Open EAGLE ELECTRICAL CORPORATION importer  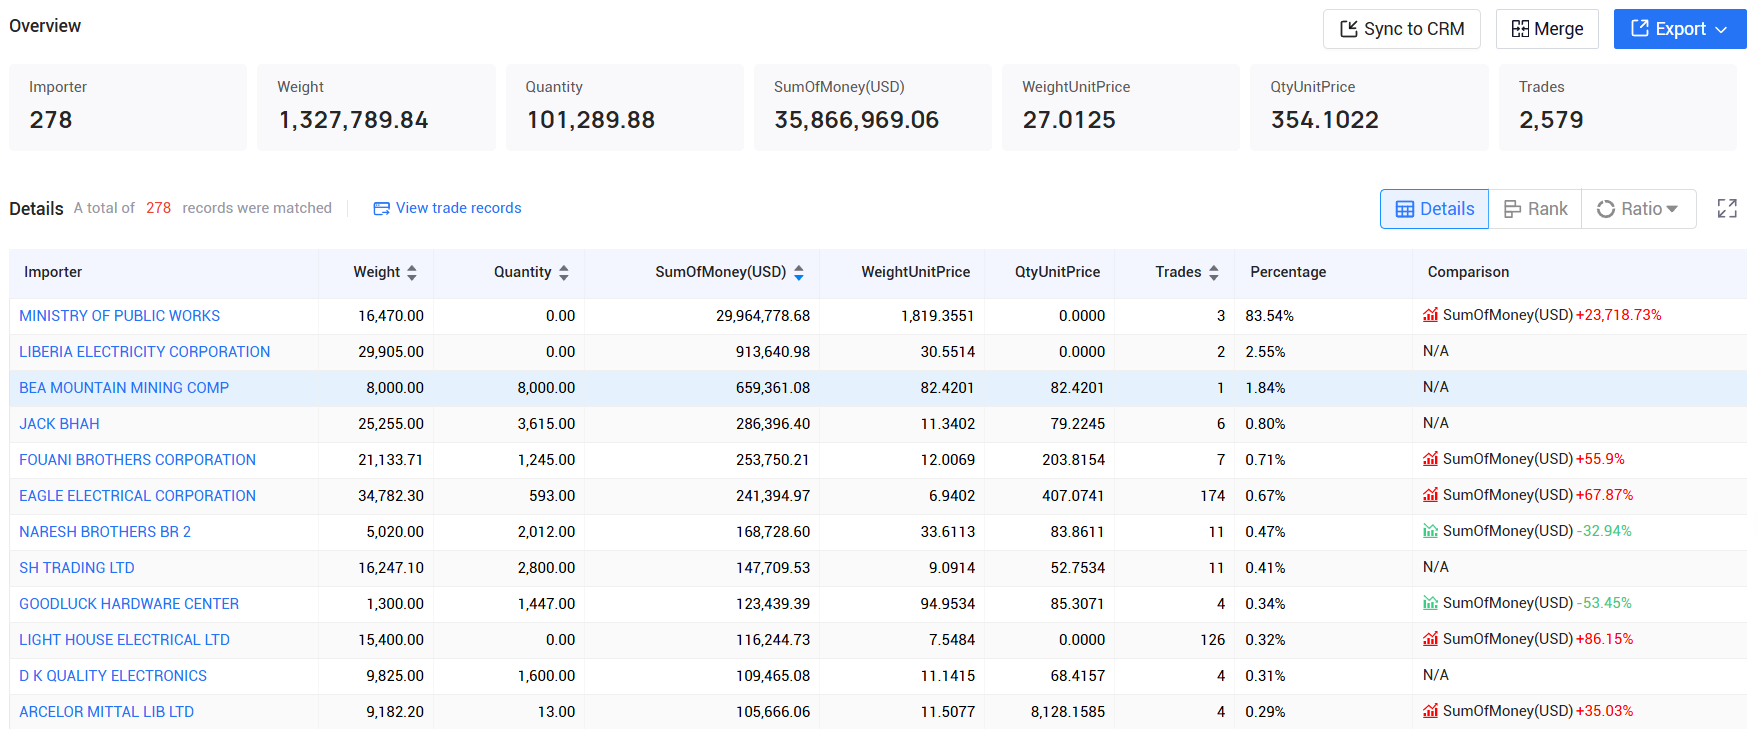pos(137,496)
